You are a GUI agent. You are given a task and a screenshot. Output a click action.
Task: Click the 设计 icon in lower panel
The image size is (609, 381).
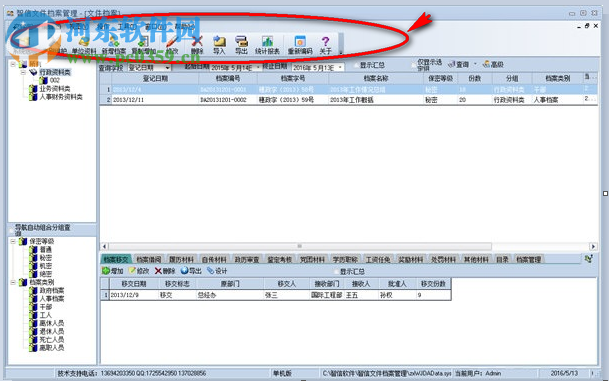pos(211,271)
